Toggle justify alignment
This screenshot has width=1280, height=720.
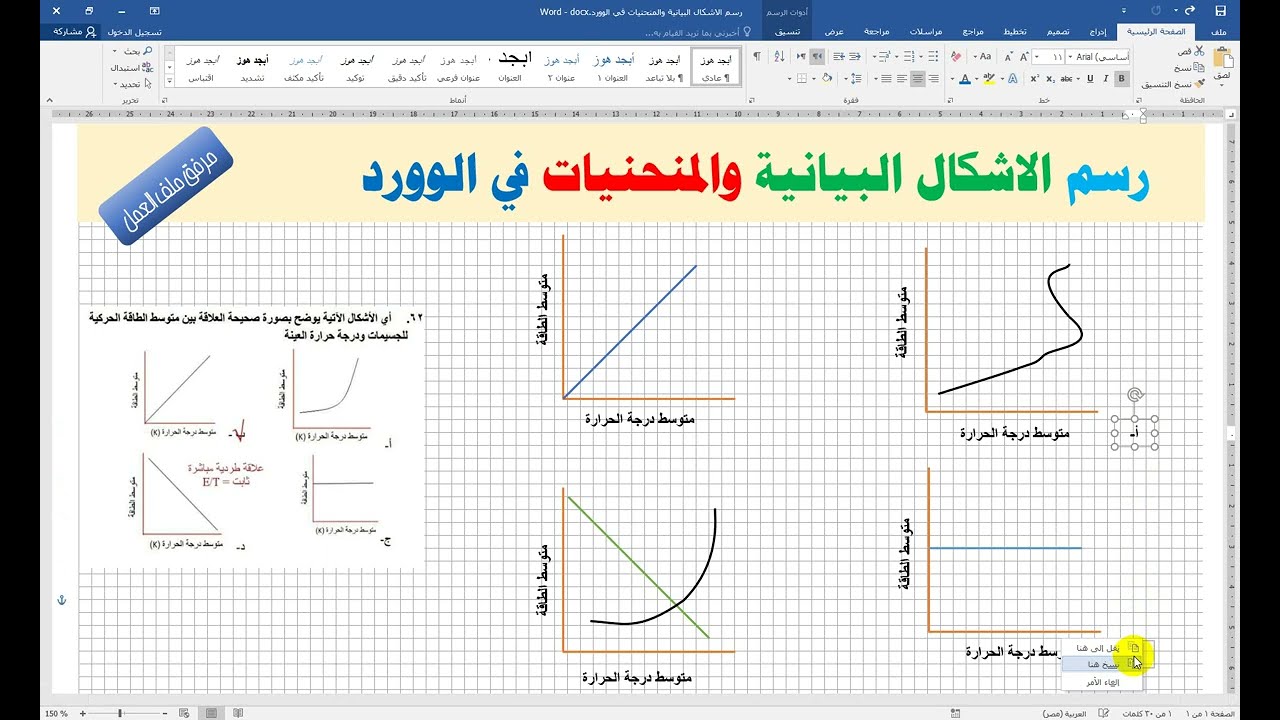[x=886, y=78]
